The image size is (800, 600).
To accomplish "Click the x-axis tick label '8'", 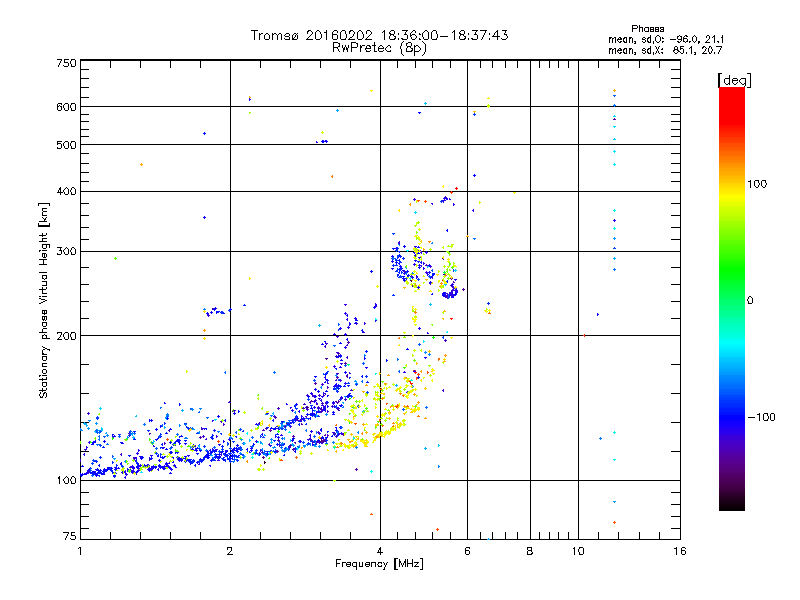I will pos(530,551).
